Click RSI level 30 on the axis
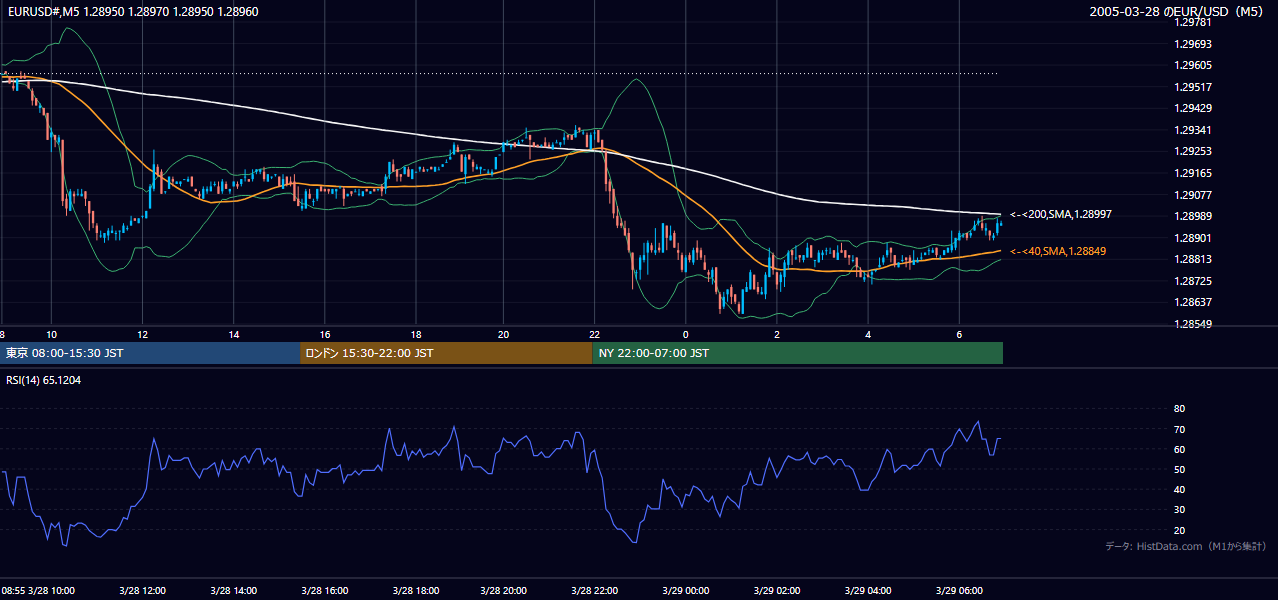Viewport: 1278px width, 600px height. (1179, 510)
